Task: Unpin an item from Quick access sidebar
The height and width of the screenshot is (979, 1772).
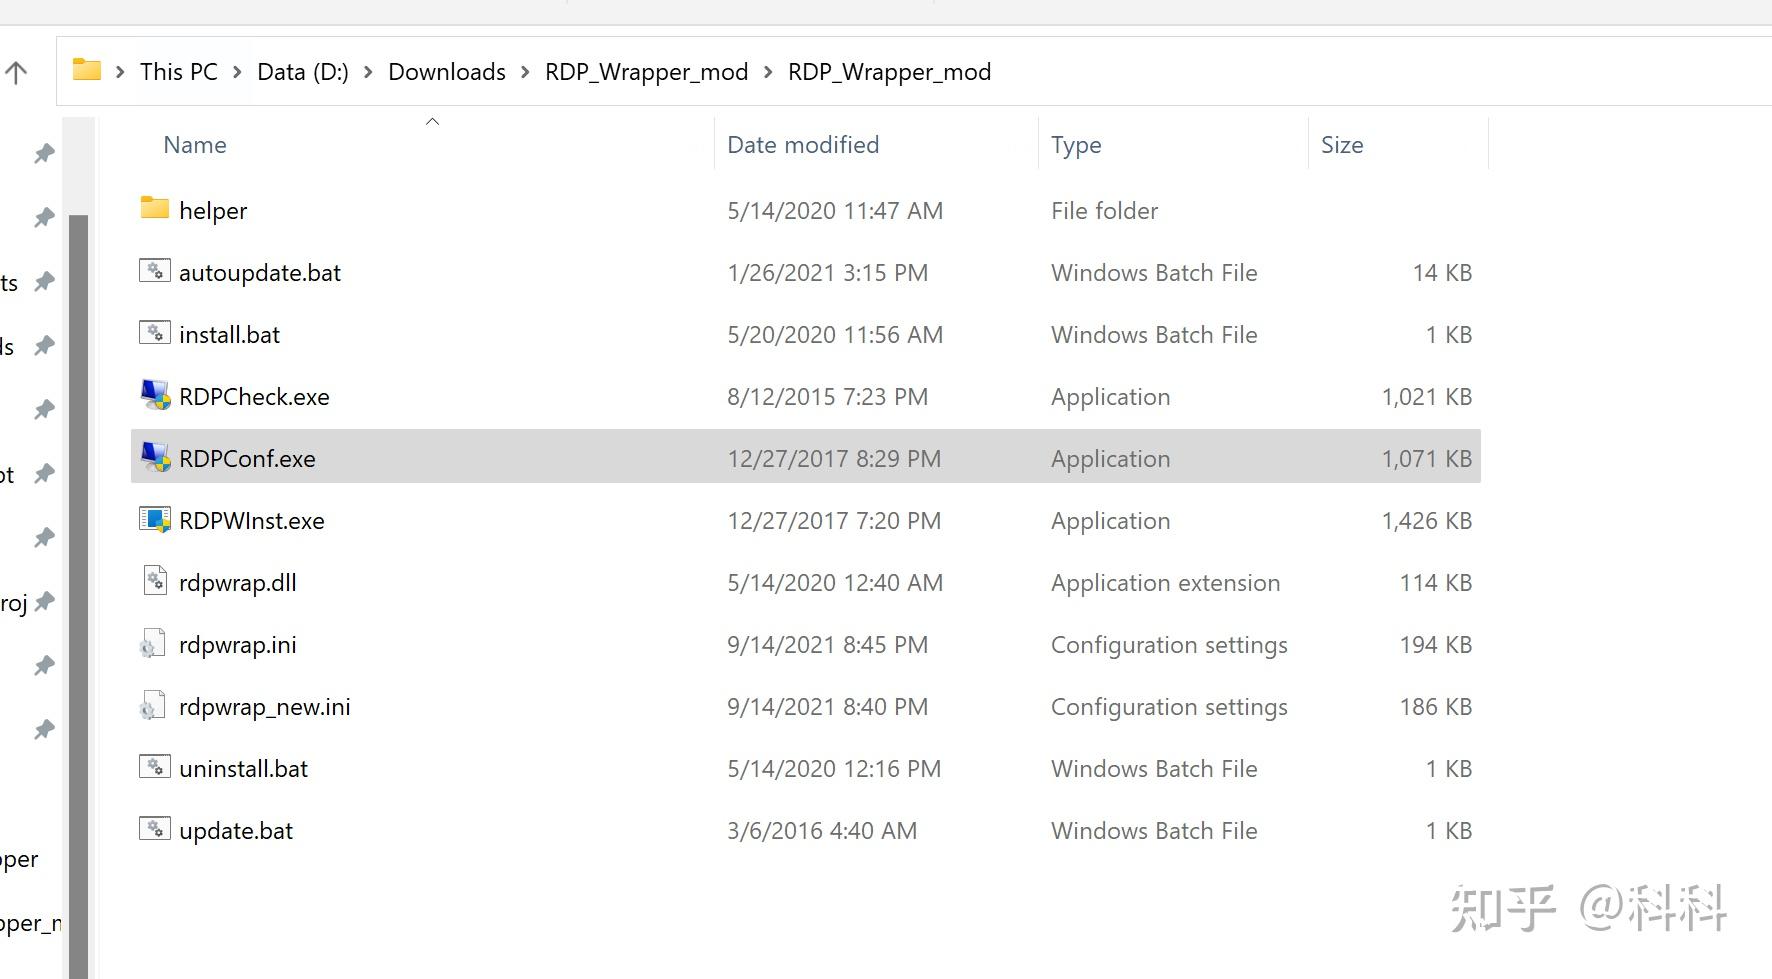Action: 44,153
